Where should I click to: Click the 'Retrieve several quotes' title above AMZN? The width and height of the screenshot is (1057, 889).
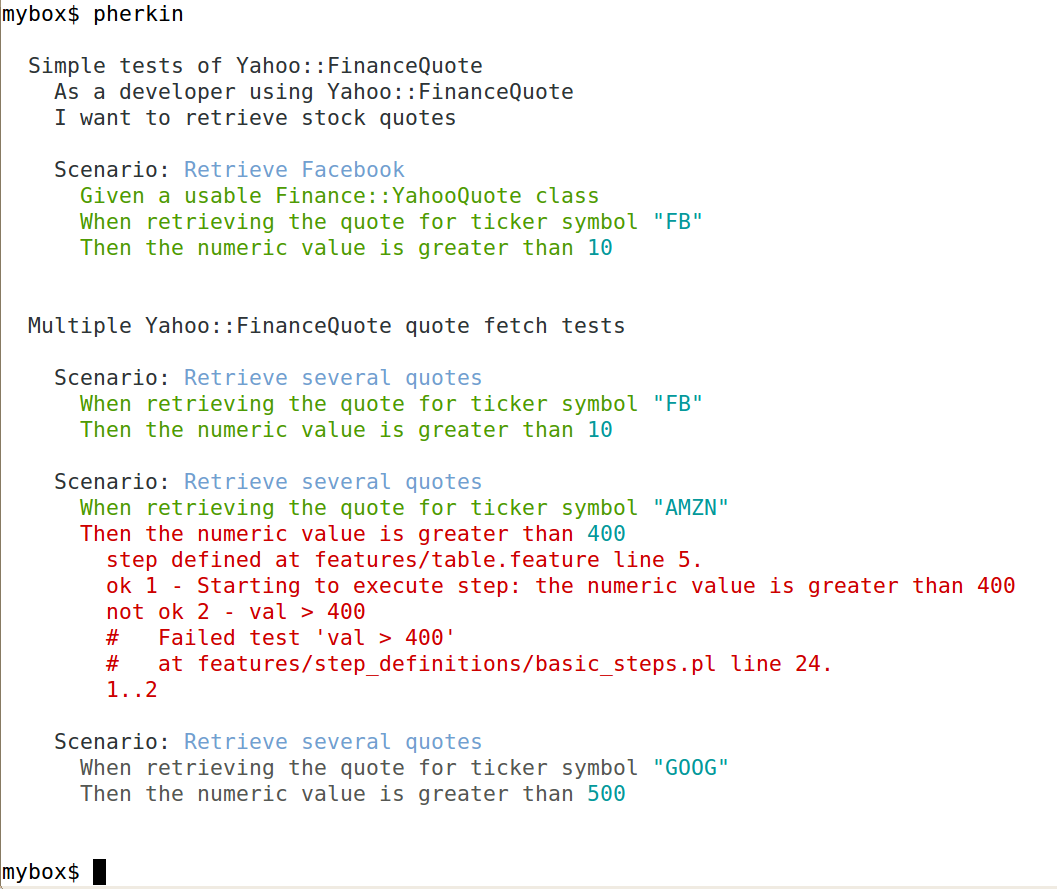[x=333, y=482]
